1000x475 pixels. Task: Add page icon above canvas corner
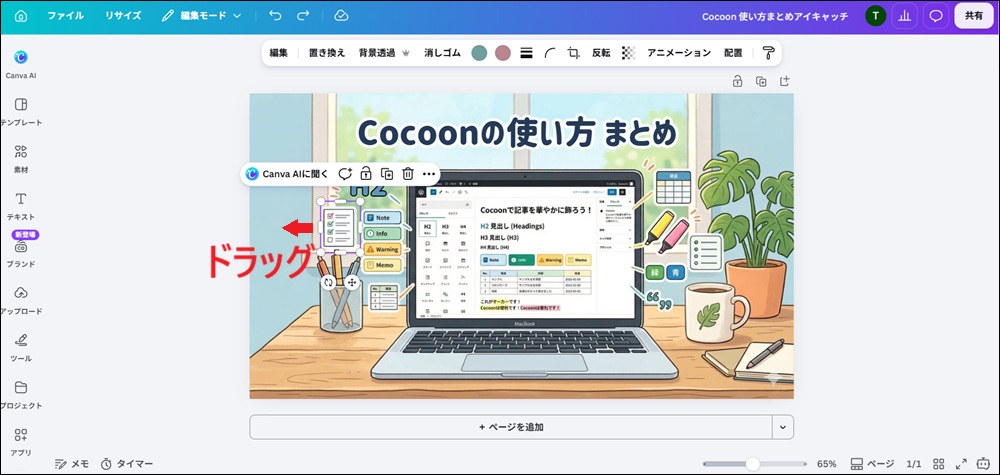(785, 82)
